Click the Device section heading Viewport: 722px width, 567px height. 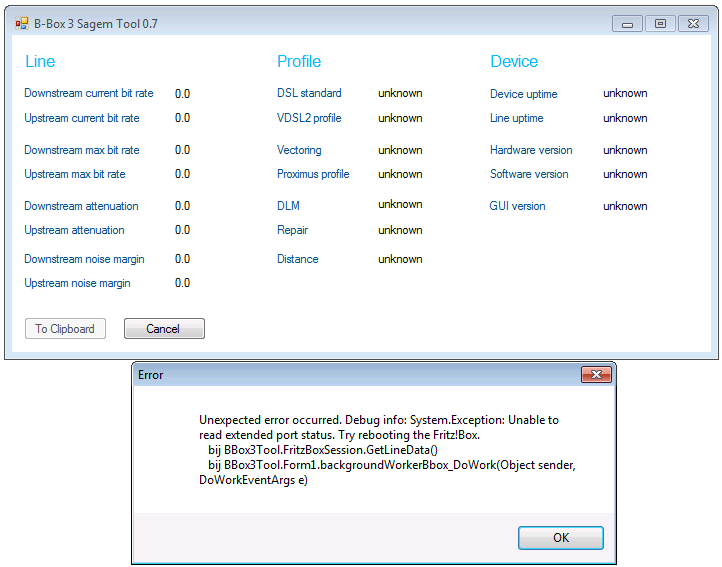[x=514, y=62]
